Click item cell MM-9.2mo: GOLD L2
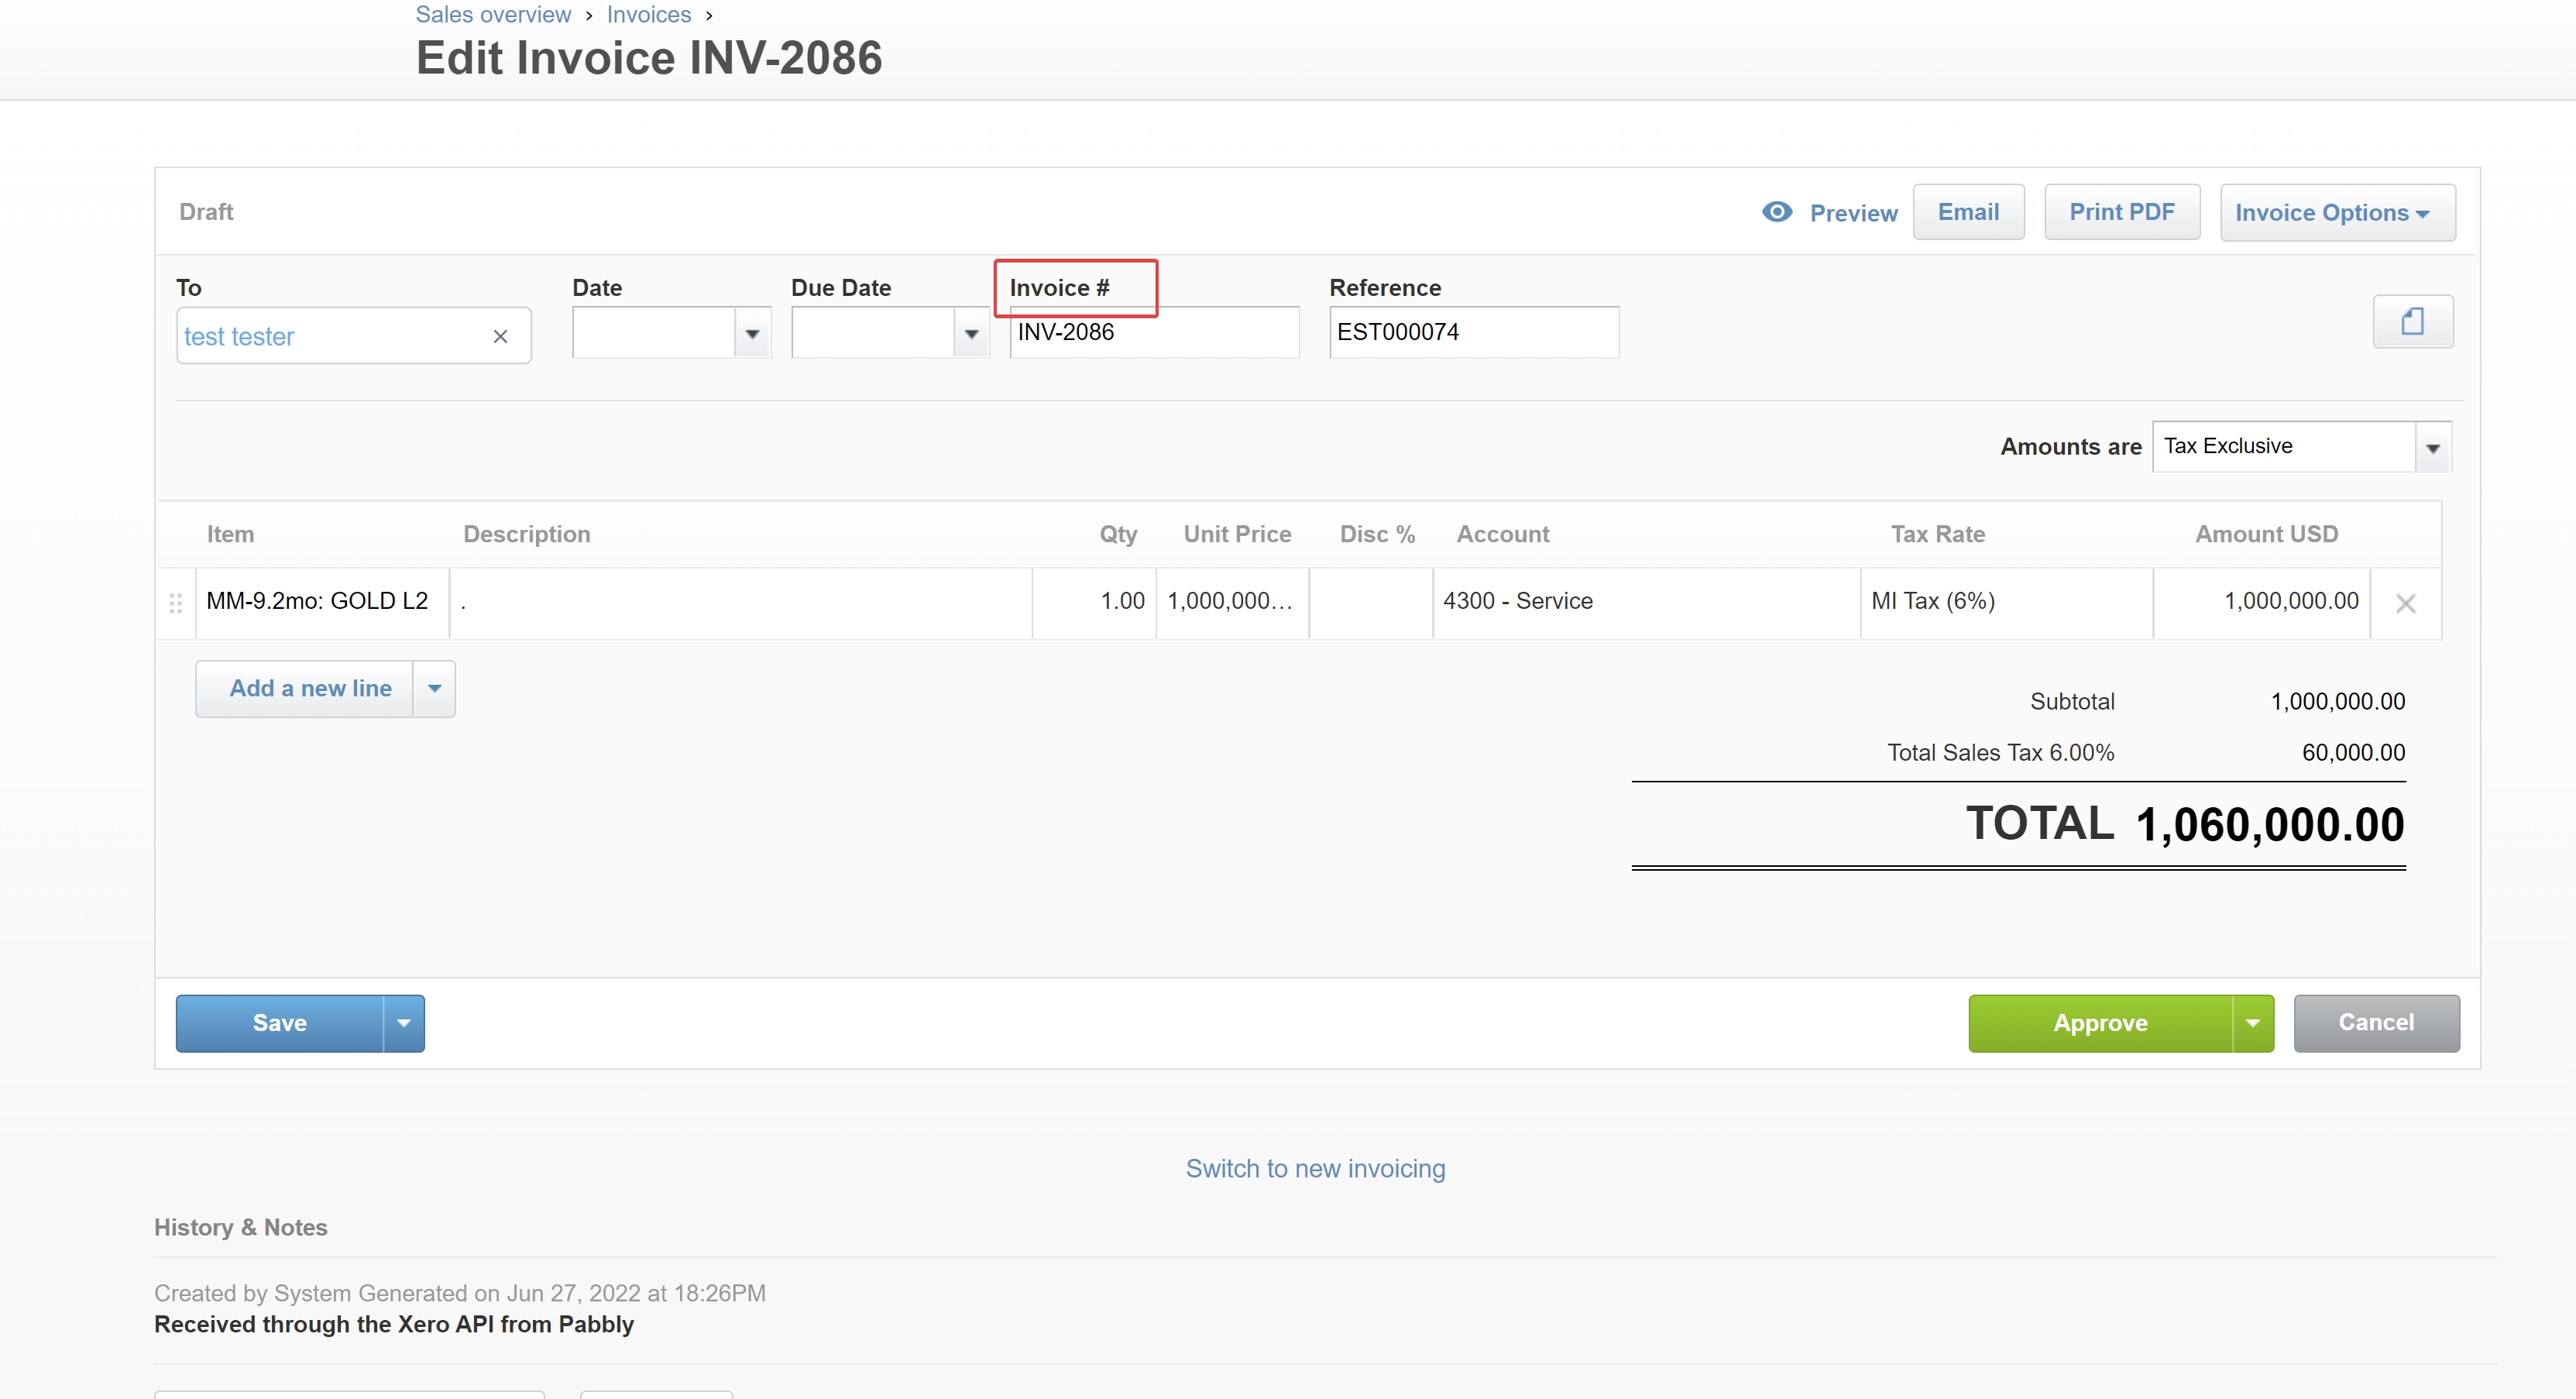The image size is (2576, 1399). point(322,602)
